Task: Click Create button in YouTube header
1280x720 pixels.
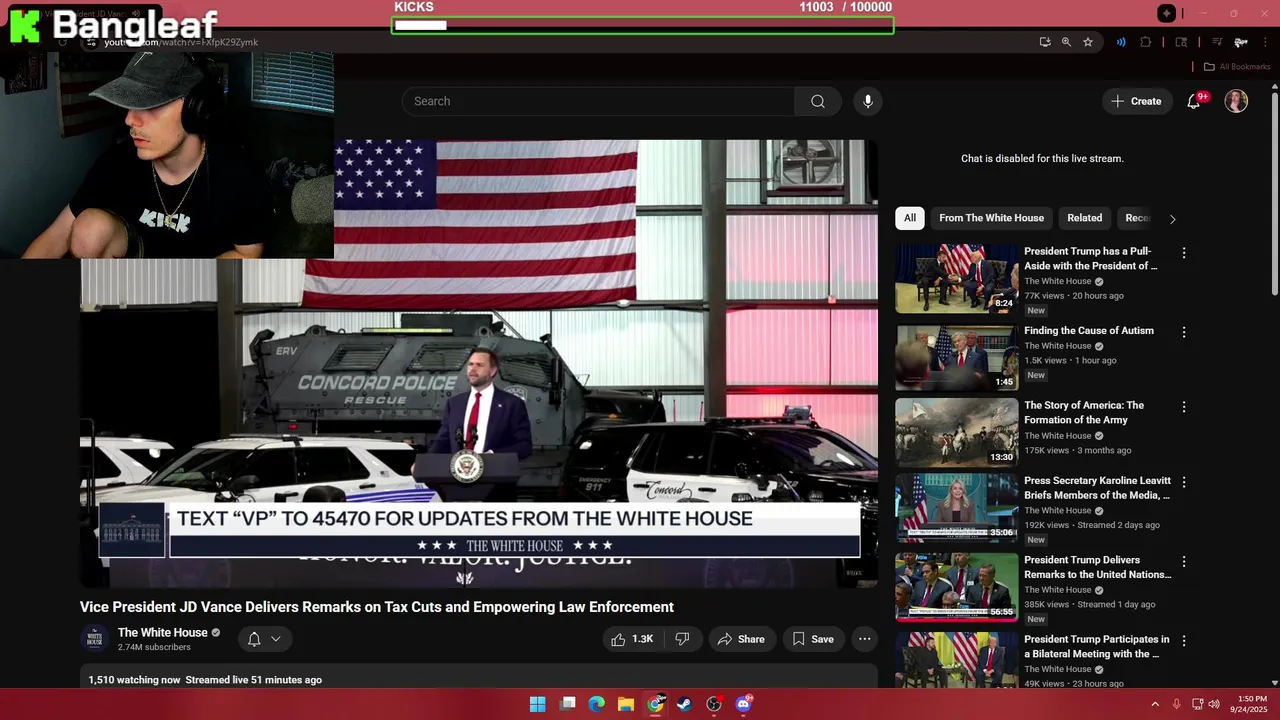Action: pyautogui.click(x=1137, y=101)
